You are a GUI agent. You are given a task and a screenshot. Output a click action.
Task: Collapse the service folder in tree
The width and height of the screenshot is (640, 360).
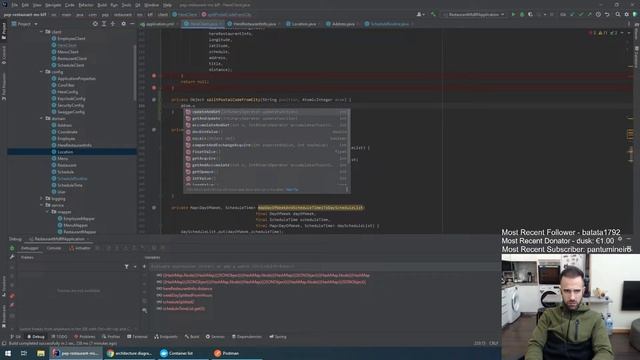[41, 205]
